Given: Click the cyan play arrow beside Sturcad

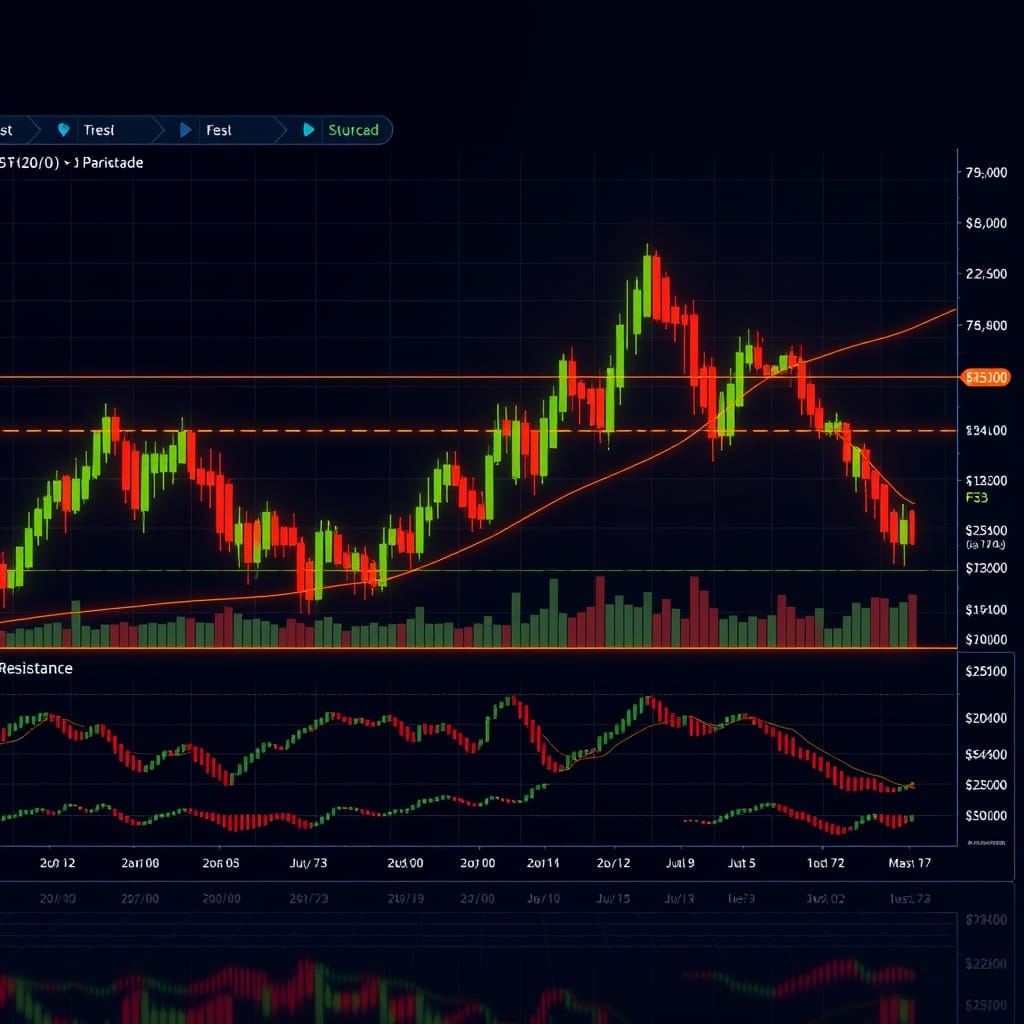Looking at the screenshot, I should pyautogui.click(x=309, y=130).
